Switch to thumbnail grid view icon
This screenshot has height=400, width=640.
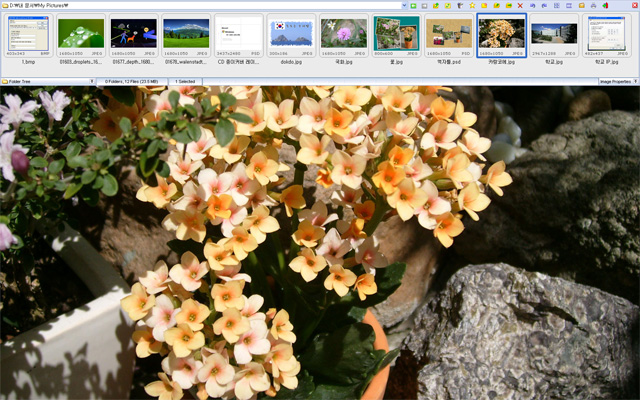click(557, 6)
